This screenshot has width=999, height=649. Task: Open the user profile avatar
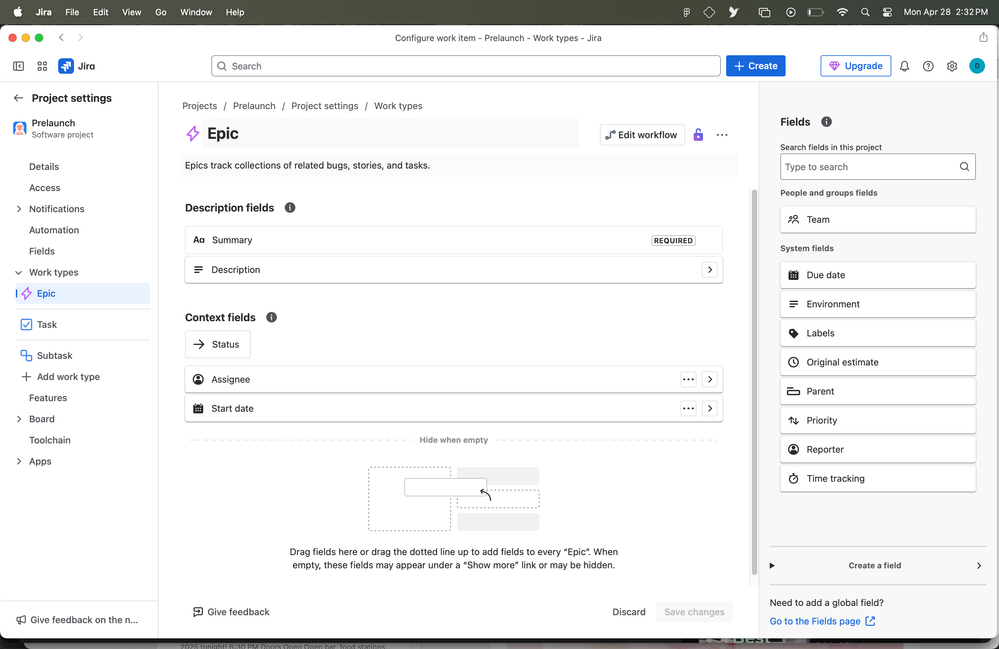[977, 66]
